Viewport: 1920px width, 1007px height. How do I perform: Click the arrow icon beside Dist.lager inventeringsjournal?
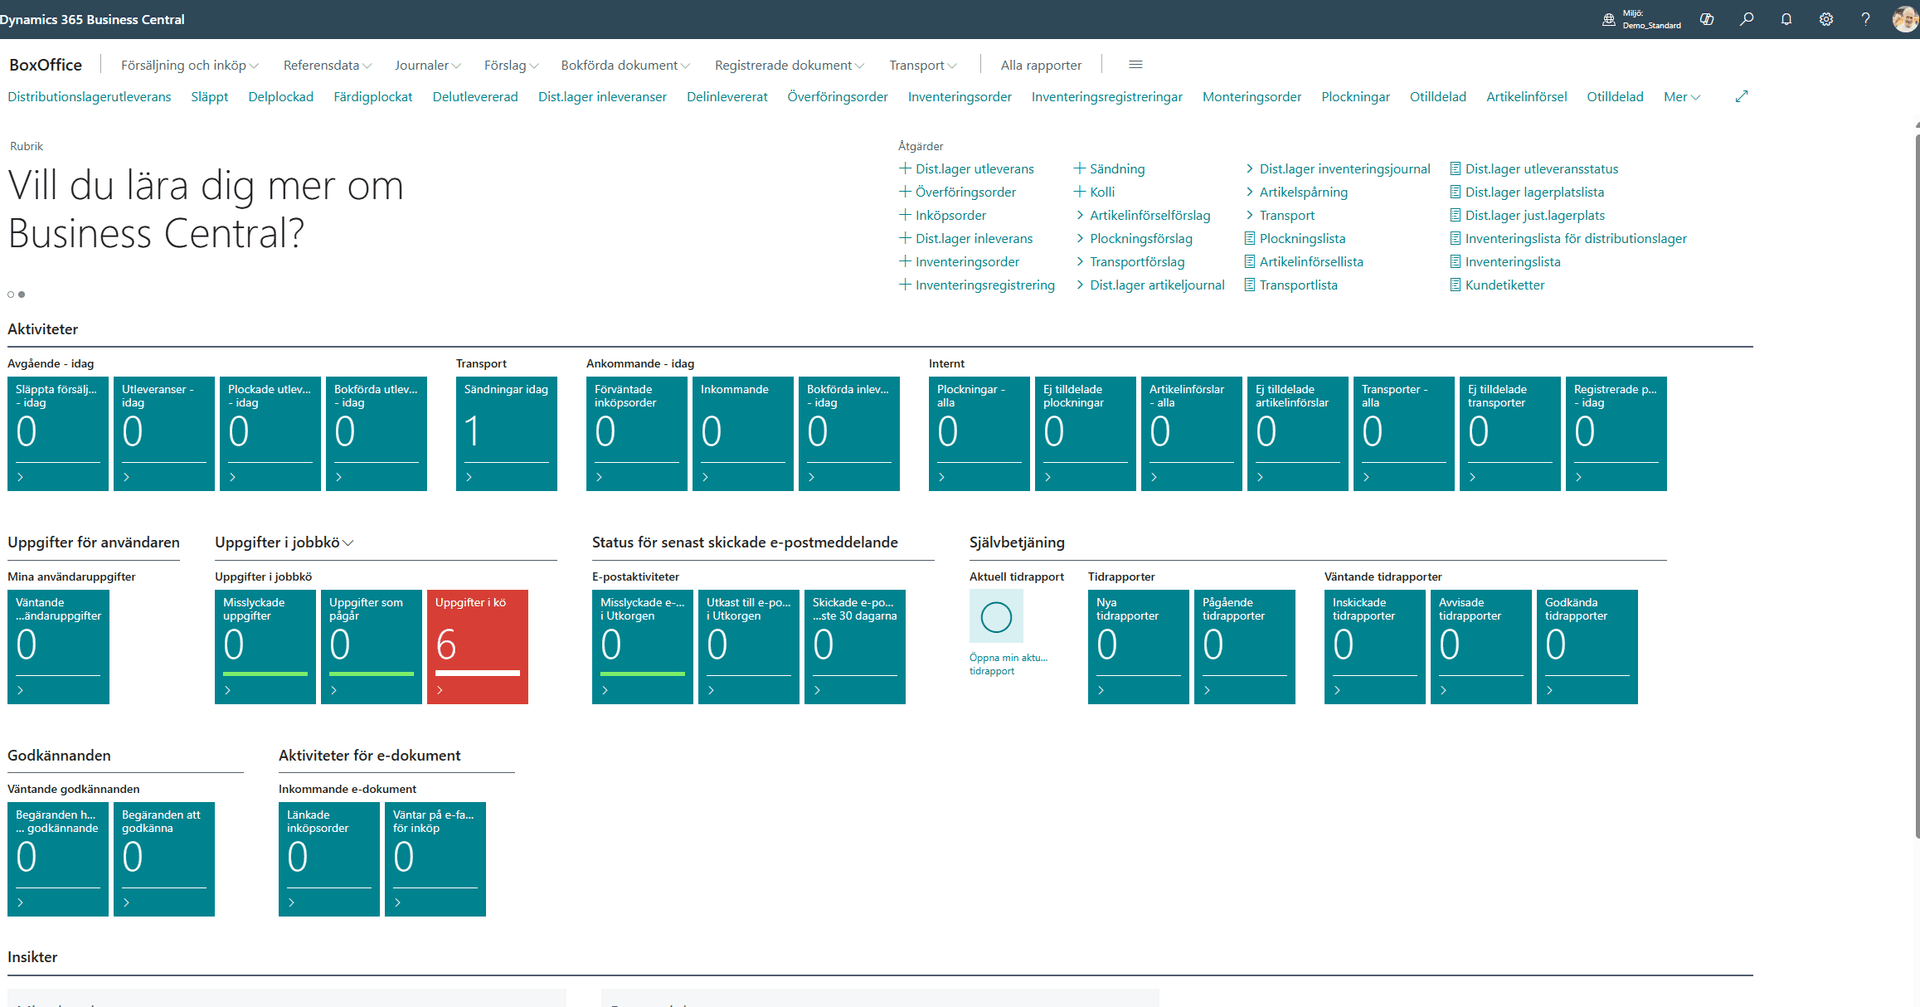(x=1250, y=169)
